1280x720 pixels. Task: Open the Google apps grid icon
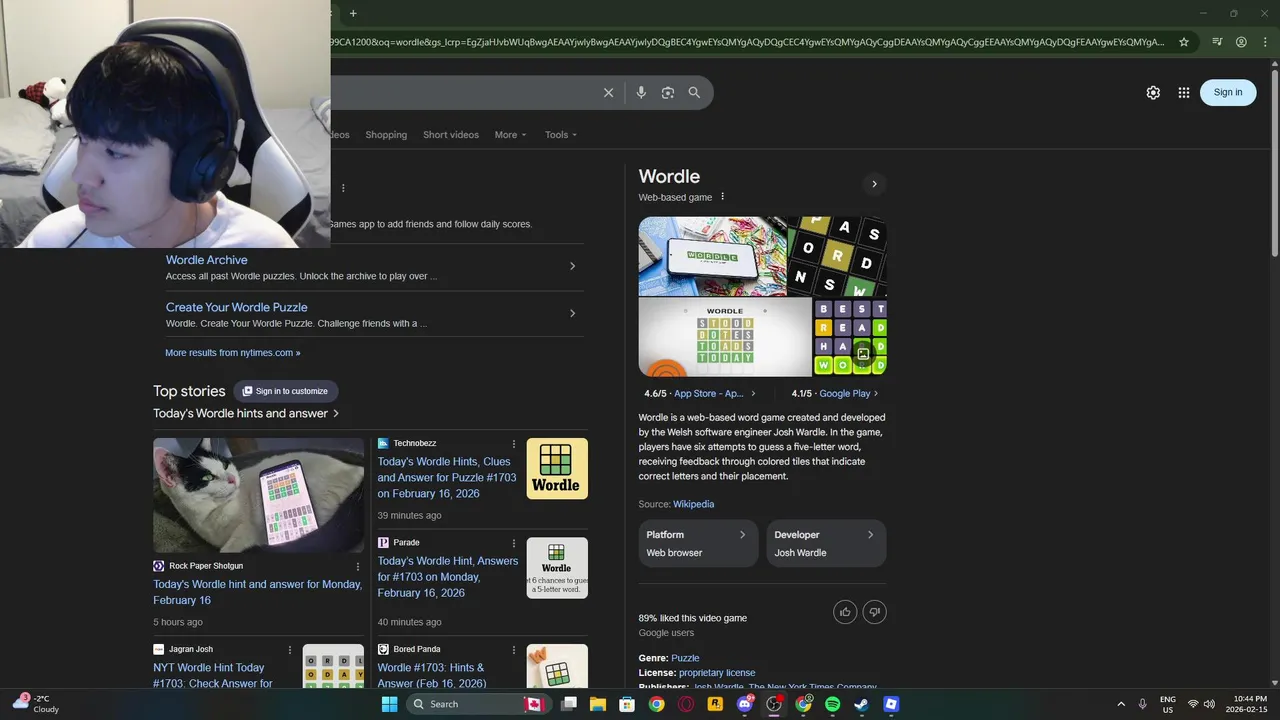tap(1184, 92)
